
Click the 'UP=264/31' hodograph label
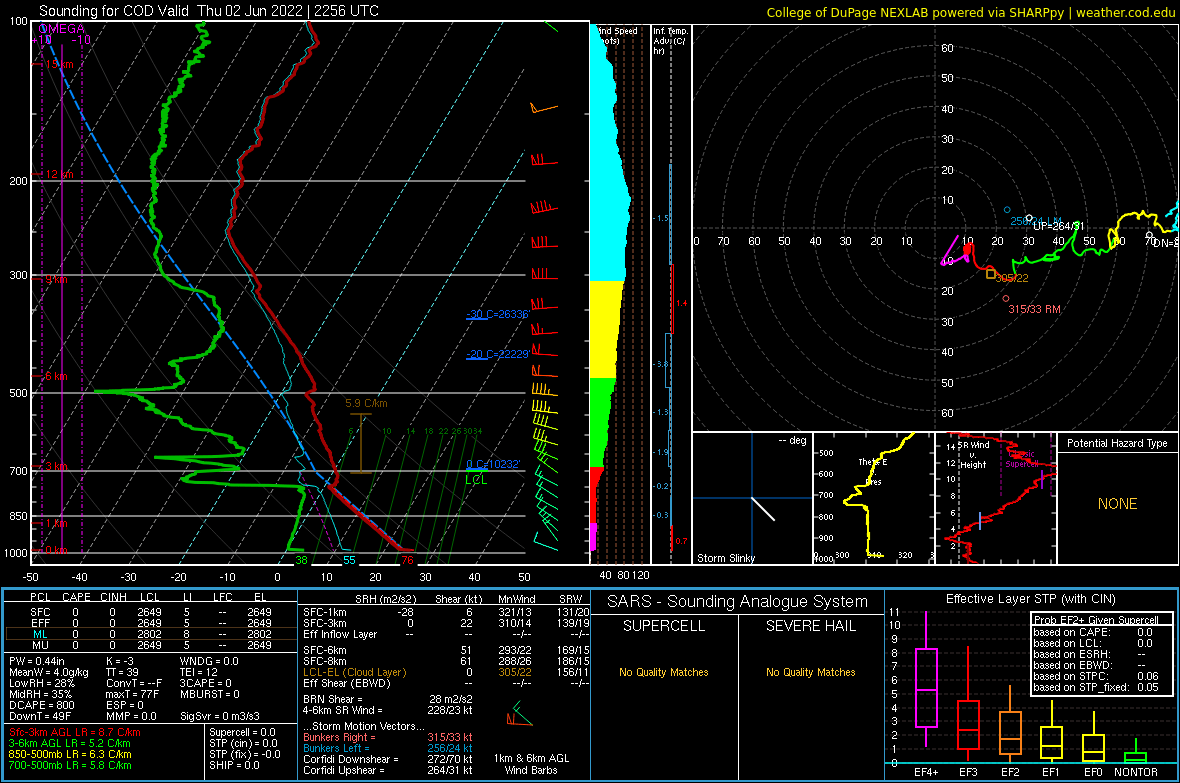coord(1059,226)
